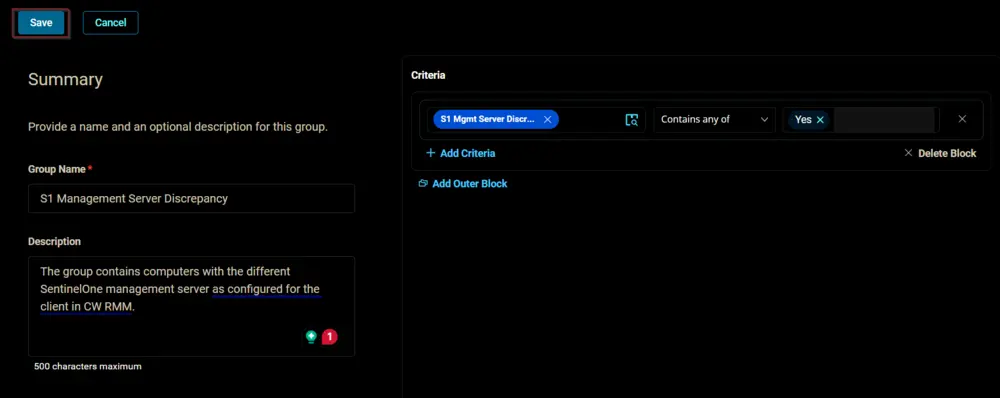
Task: Open the criteria field search lookup icon
Action: [631, 119]
